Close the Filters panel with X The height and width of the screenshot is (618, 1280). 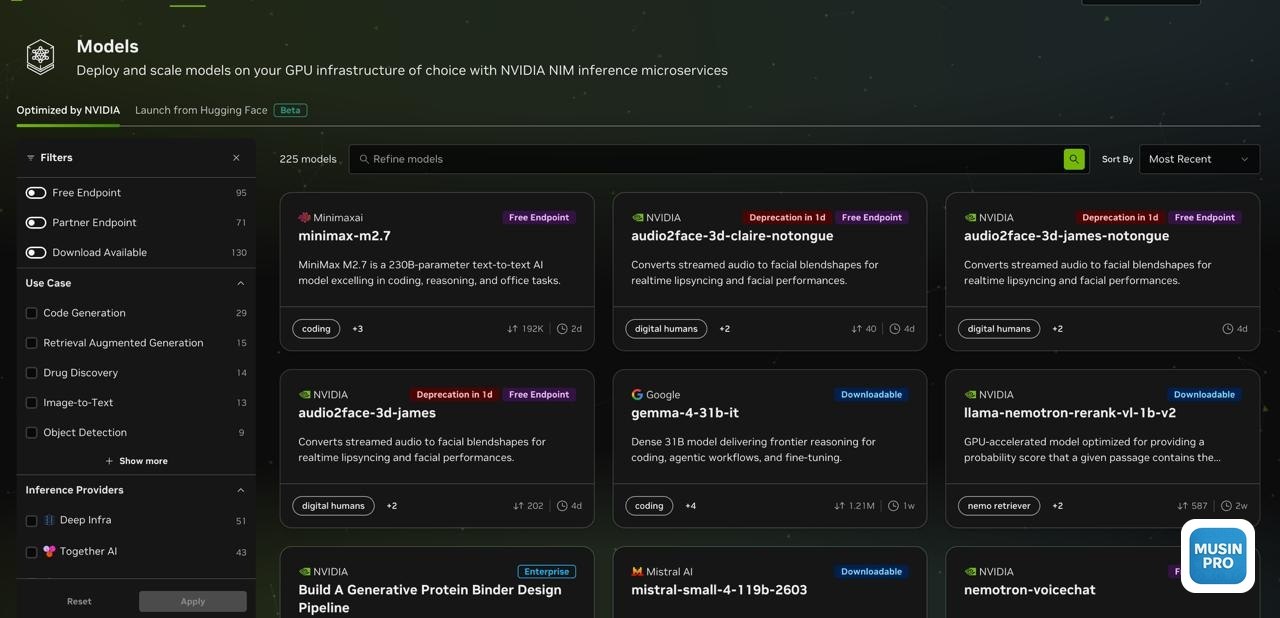tap(236, 158)
